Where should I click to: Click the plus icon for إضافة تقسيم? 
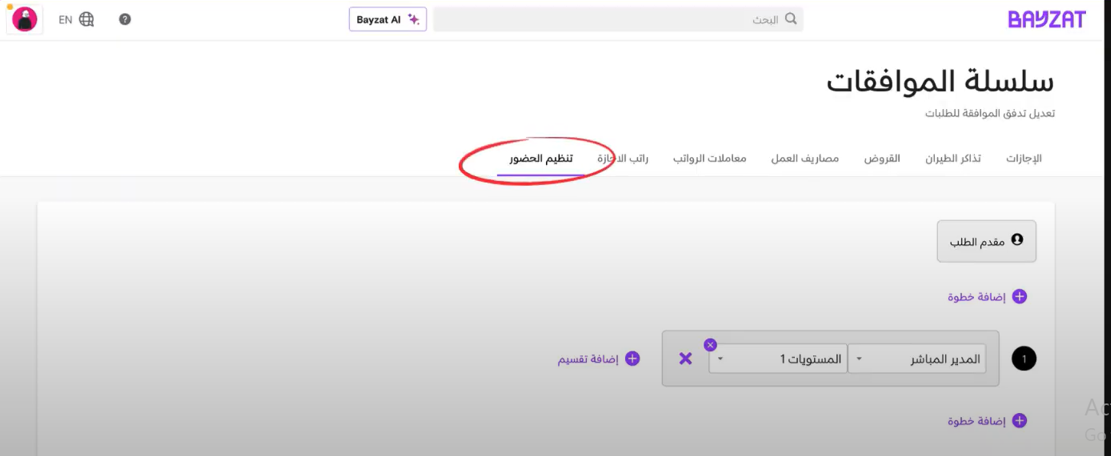632,359
